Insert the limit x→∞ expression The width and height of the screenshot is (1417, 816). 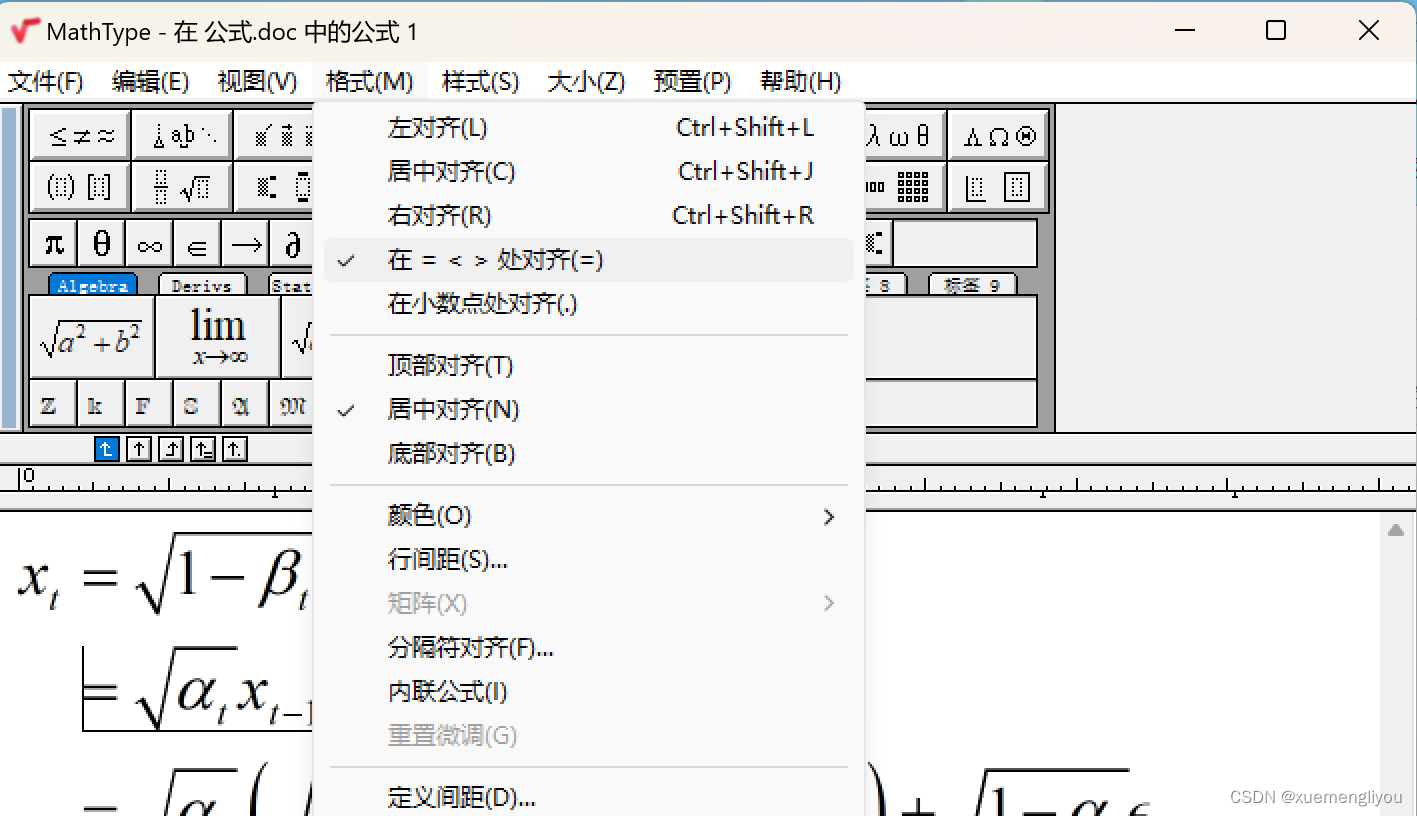(x=218, y=337)
